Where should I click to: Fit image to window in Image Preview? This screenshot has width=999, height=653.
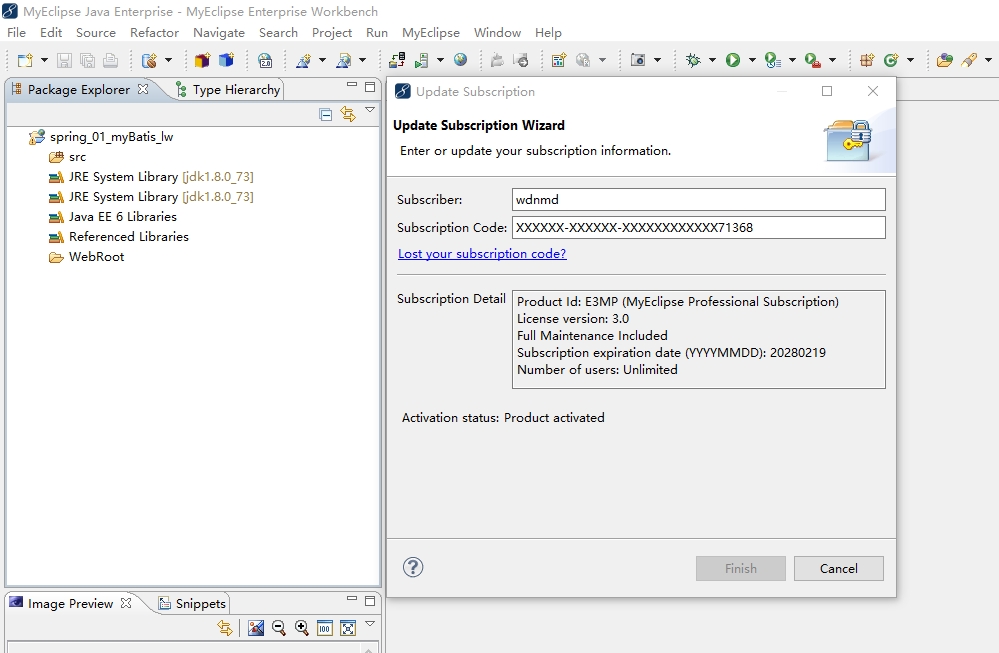click(x=348, y=628)
